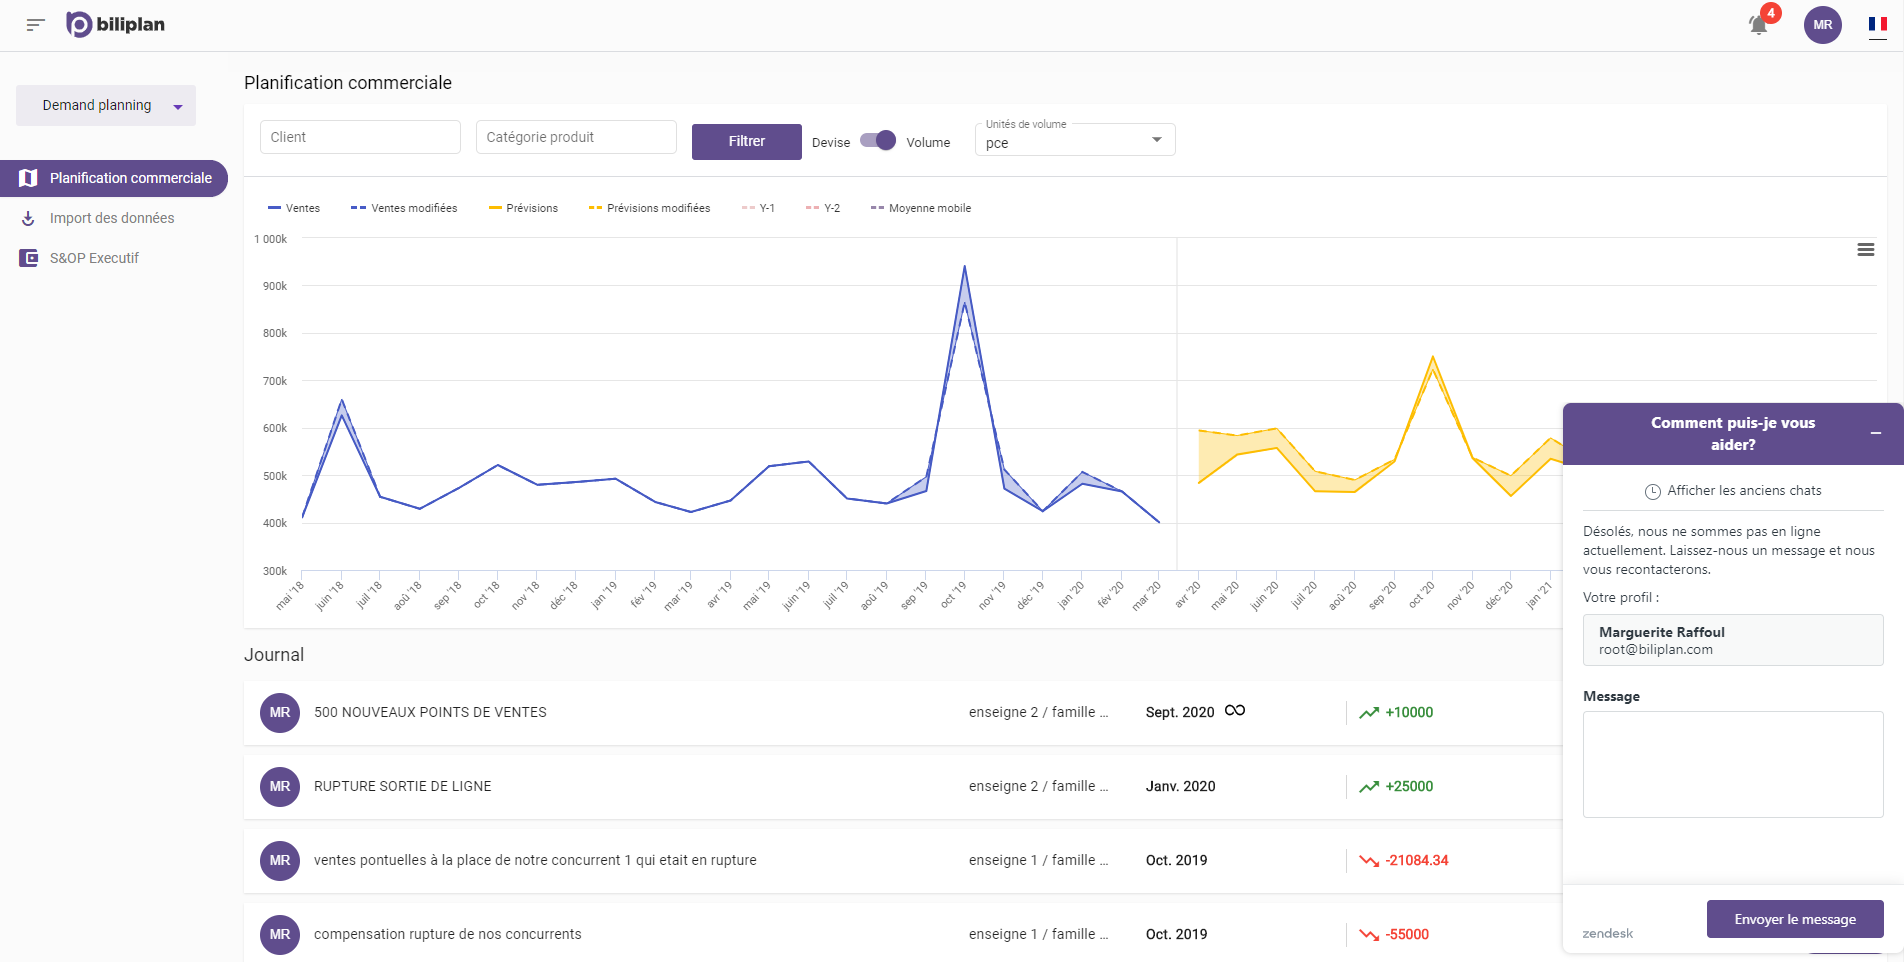The width and height of the screenshot is (1904, 962).
Task: Click the +25000 value
Action: click(x=1409, y=787)
